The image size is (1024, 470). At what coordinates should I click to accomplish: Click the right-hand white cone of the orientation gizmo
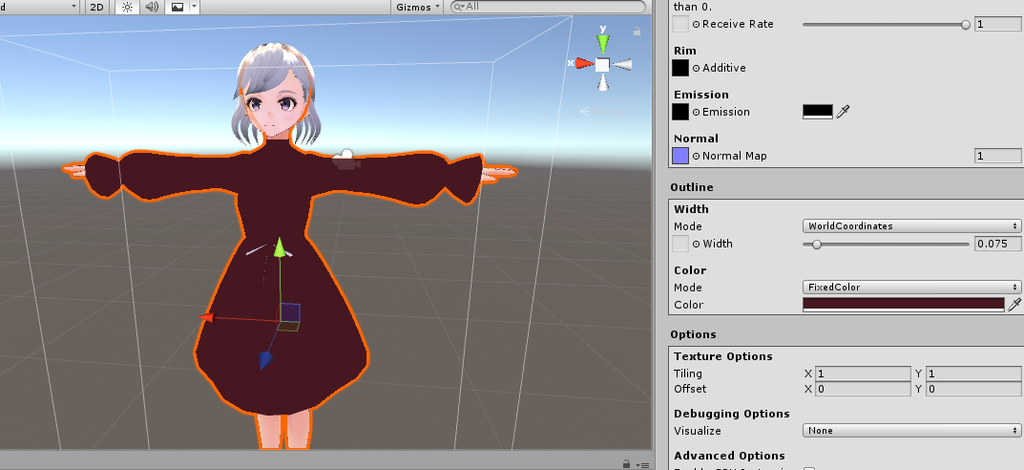623,64
